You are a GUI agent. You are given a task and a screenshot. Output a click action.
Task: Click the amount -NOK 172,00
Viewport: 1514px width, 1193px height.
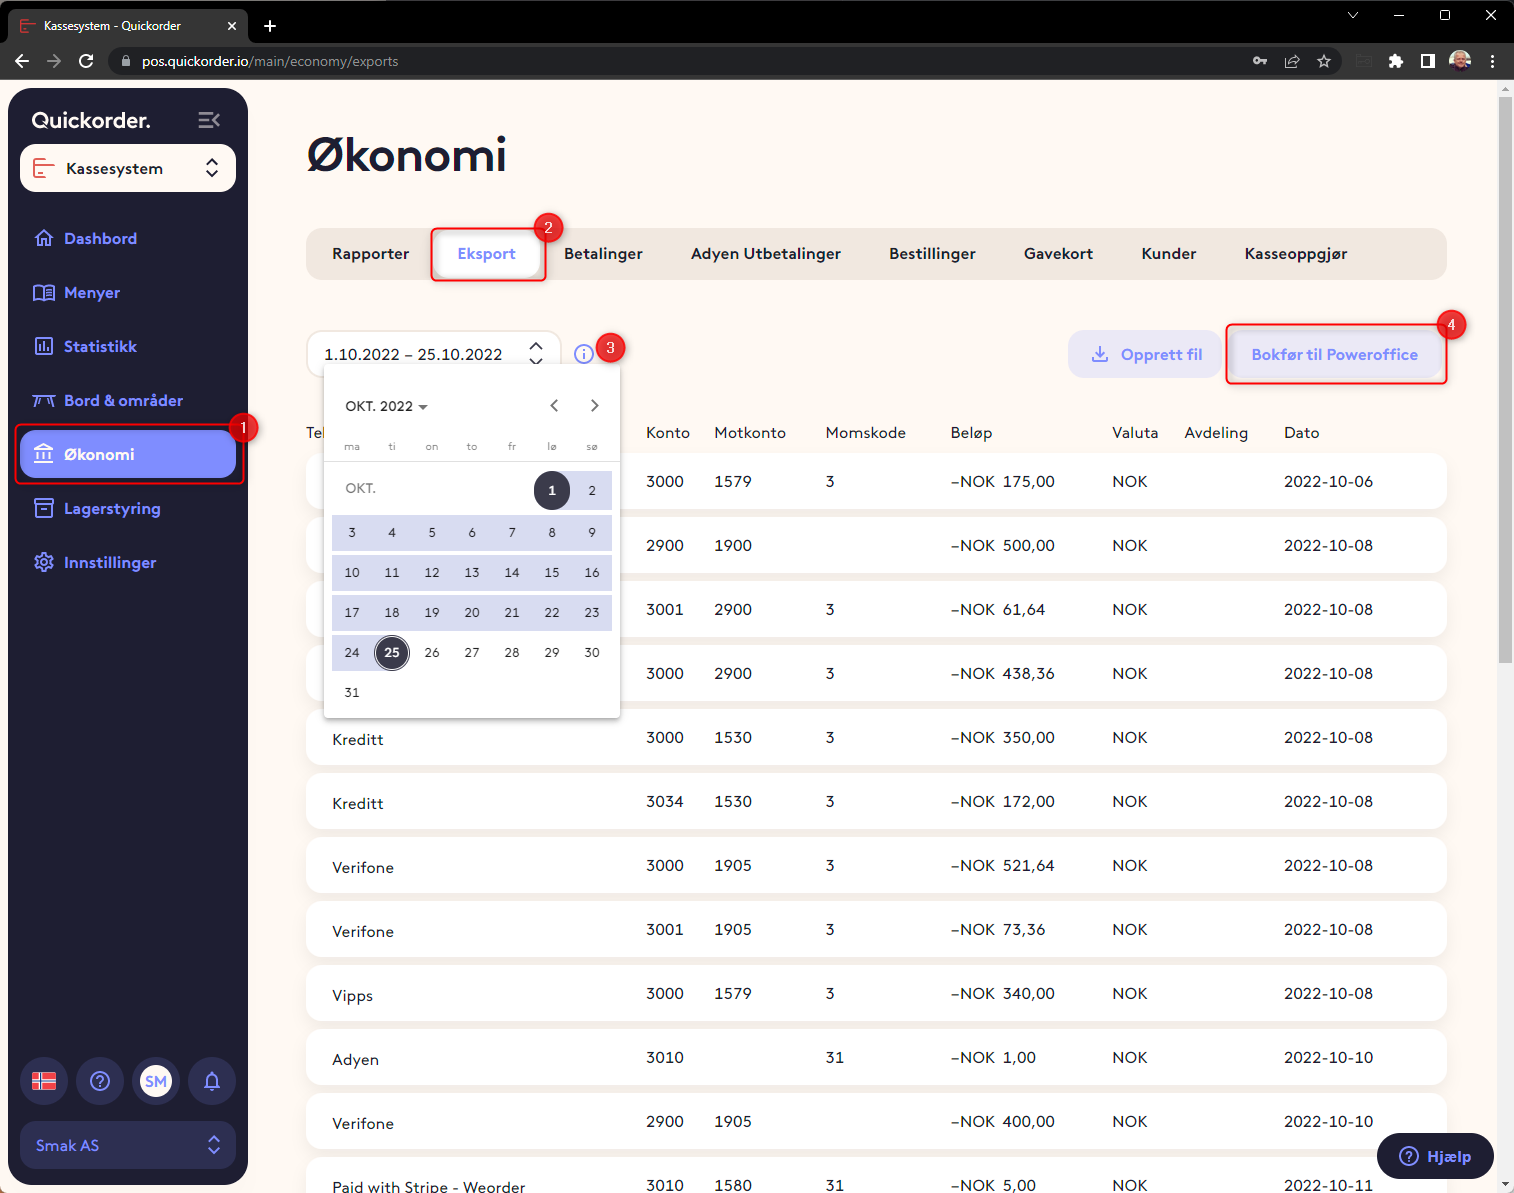point(1002,801)
